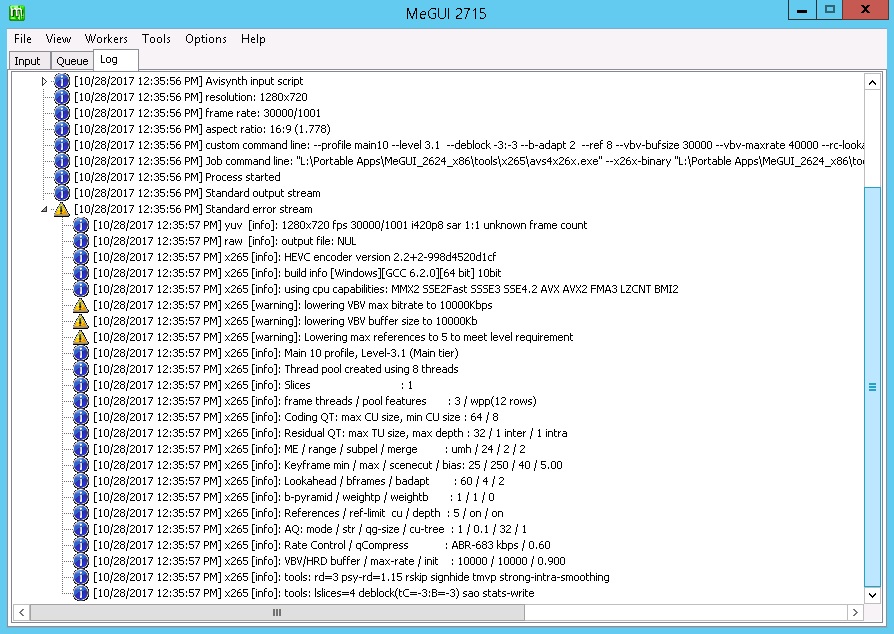Click info icon beside Keyframe min / max

click(81, 465)
